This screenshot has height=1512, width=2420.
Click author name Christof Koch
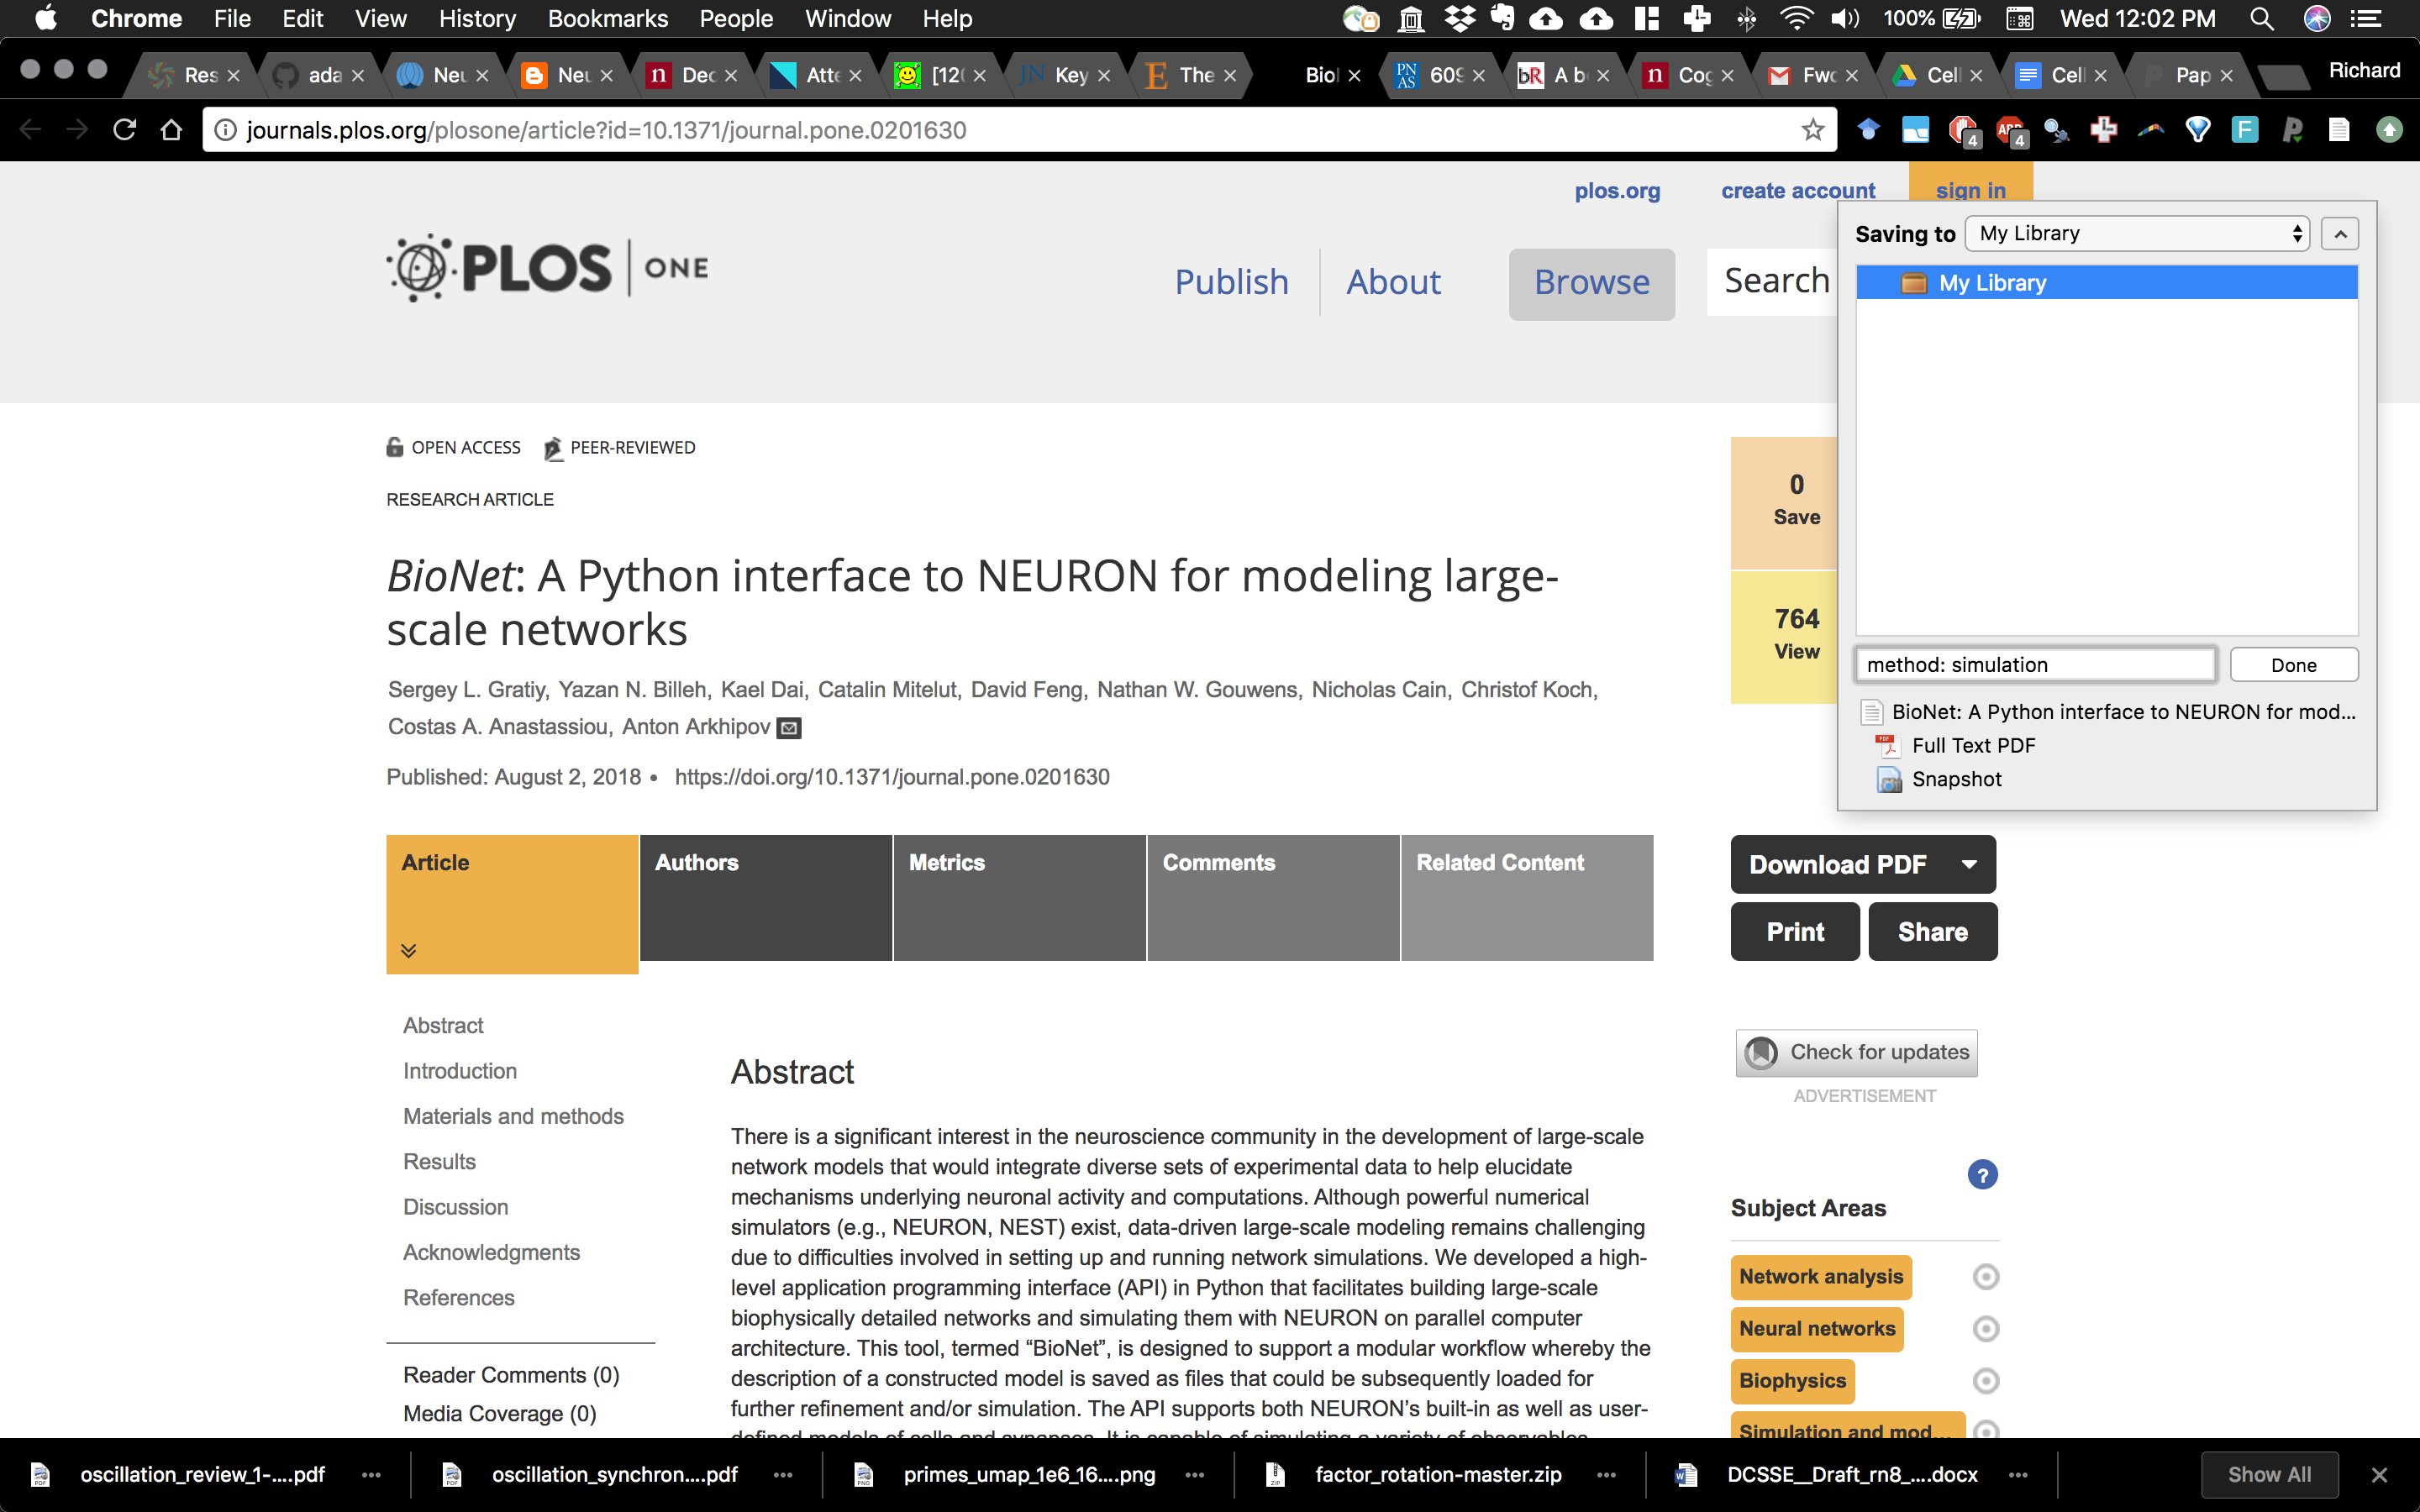(1527, 690)
